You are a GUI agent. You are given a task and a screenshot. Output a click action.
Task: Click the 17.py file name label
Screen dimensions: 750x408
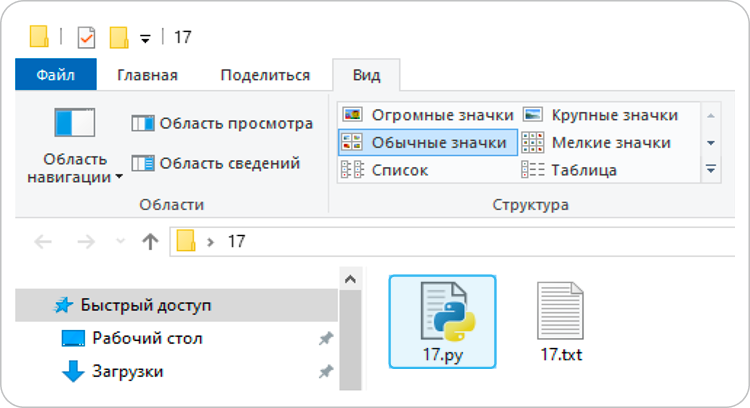pos(442,354)
